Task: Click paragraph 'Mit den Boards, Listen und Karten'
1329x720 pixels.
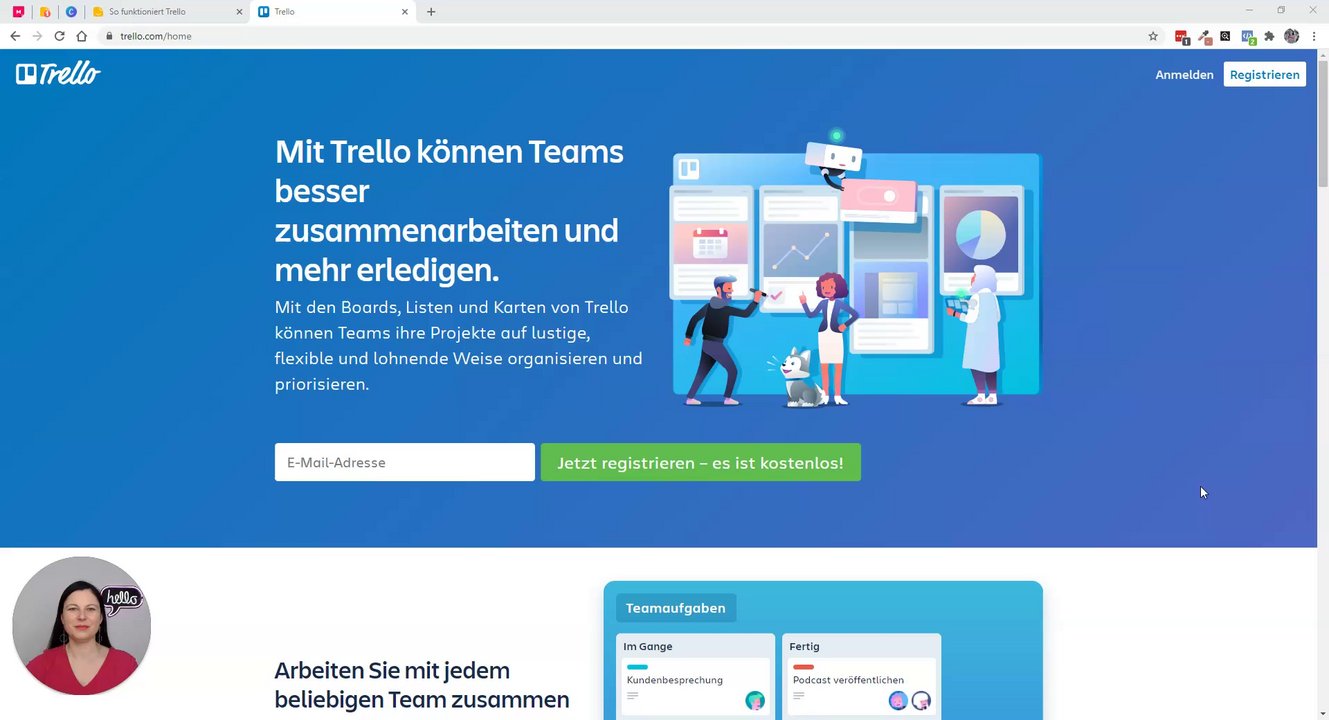Action: (459, 345)
